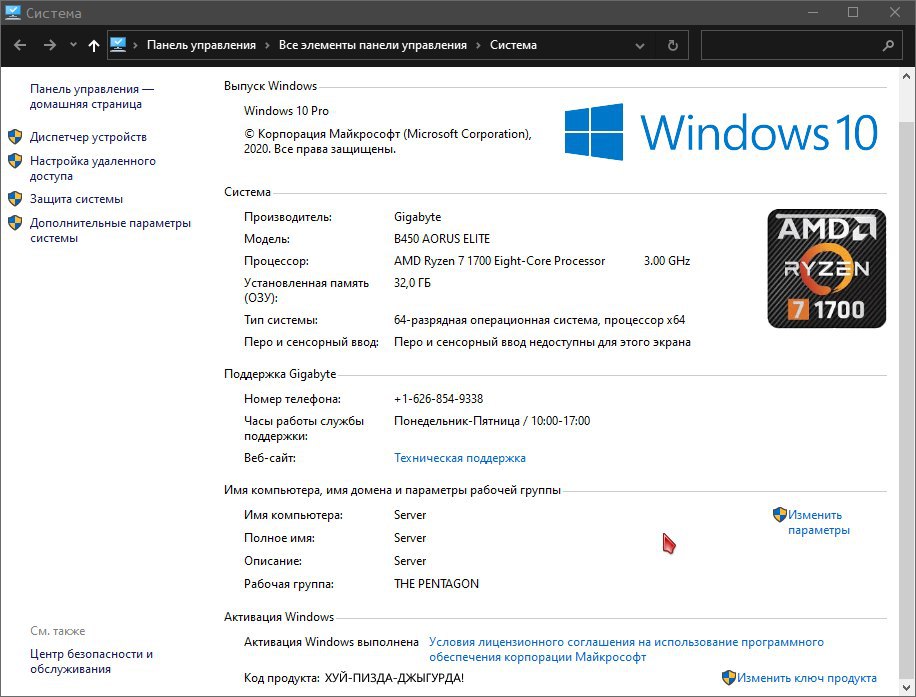Select the phone number +1-626-854-9338
The height and width of the screenshot is (697, 916).
tap(439, 399)
